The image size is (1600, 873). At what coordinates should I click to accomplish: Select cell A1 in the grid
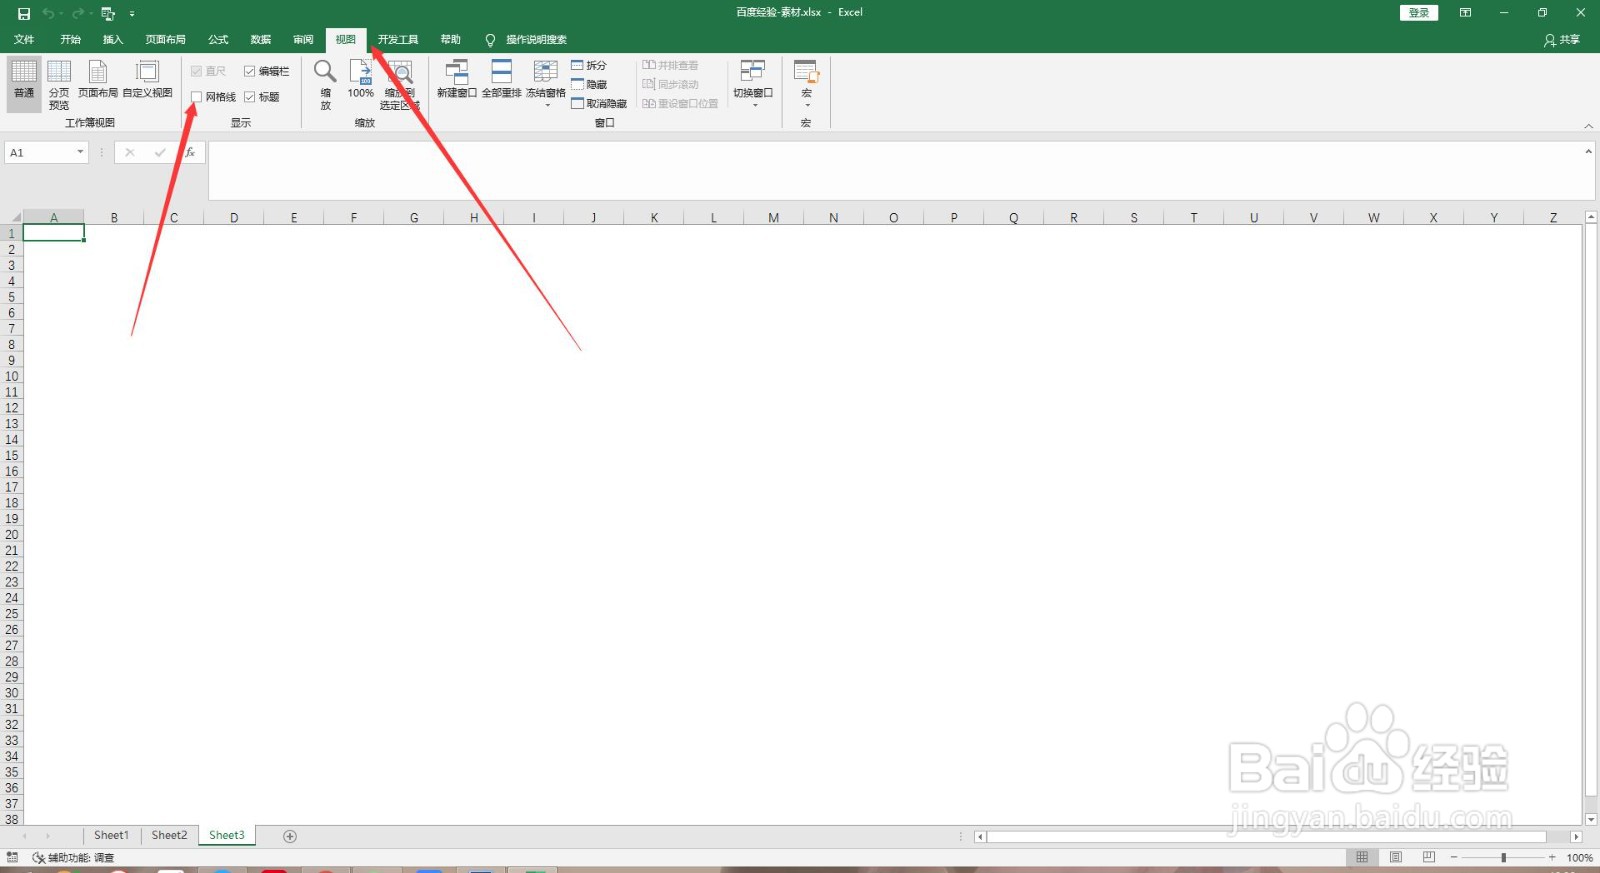click(54, 233)
